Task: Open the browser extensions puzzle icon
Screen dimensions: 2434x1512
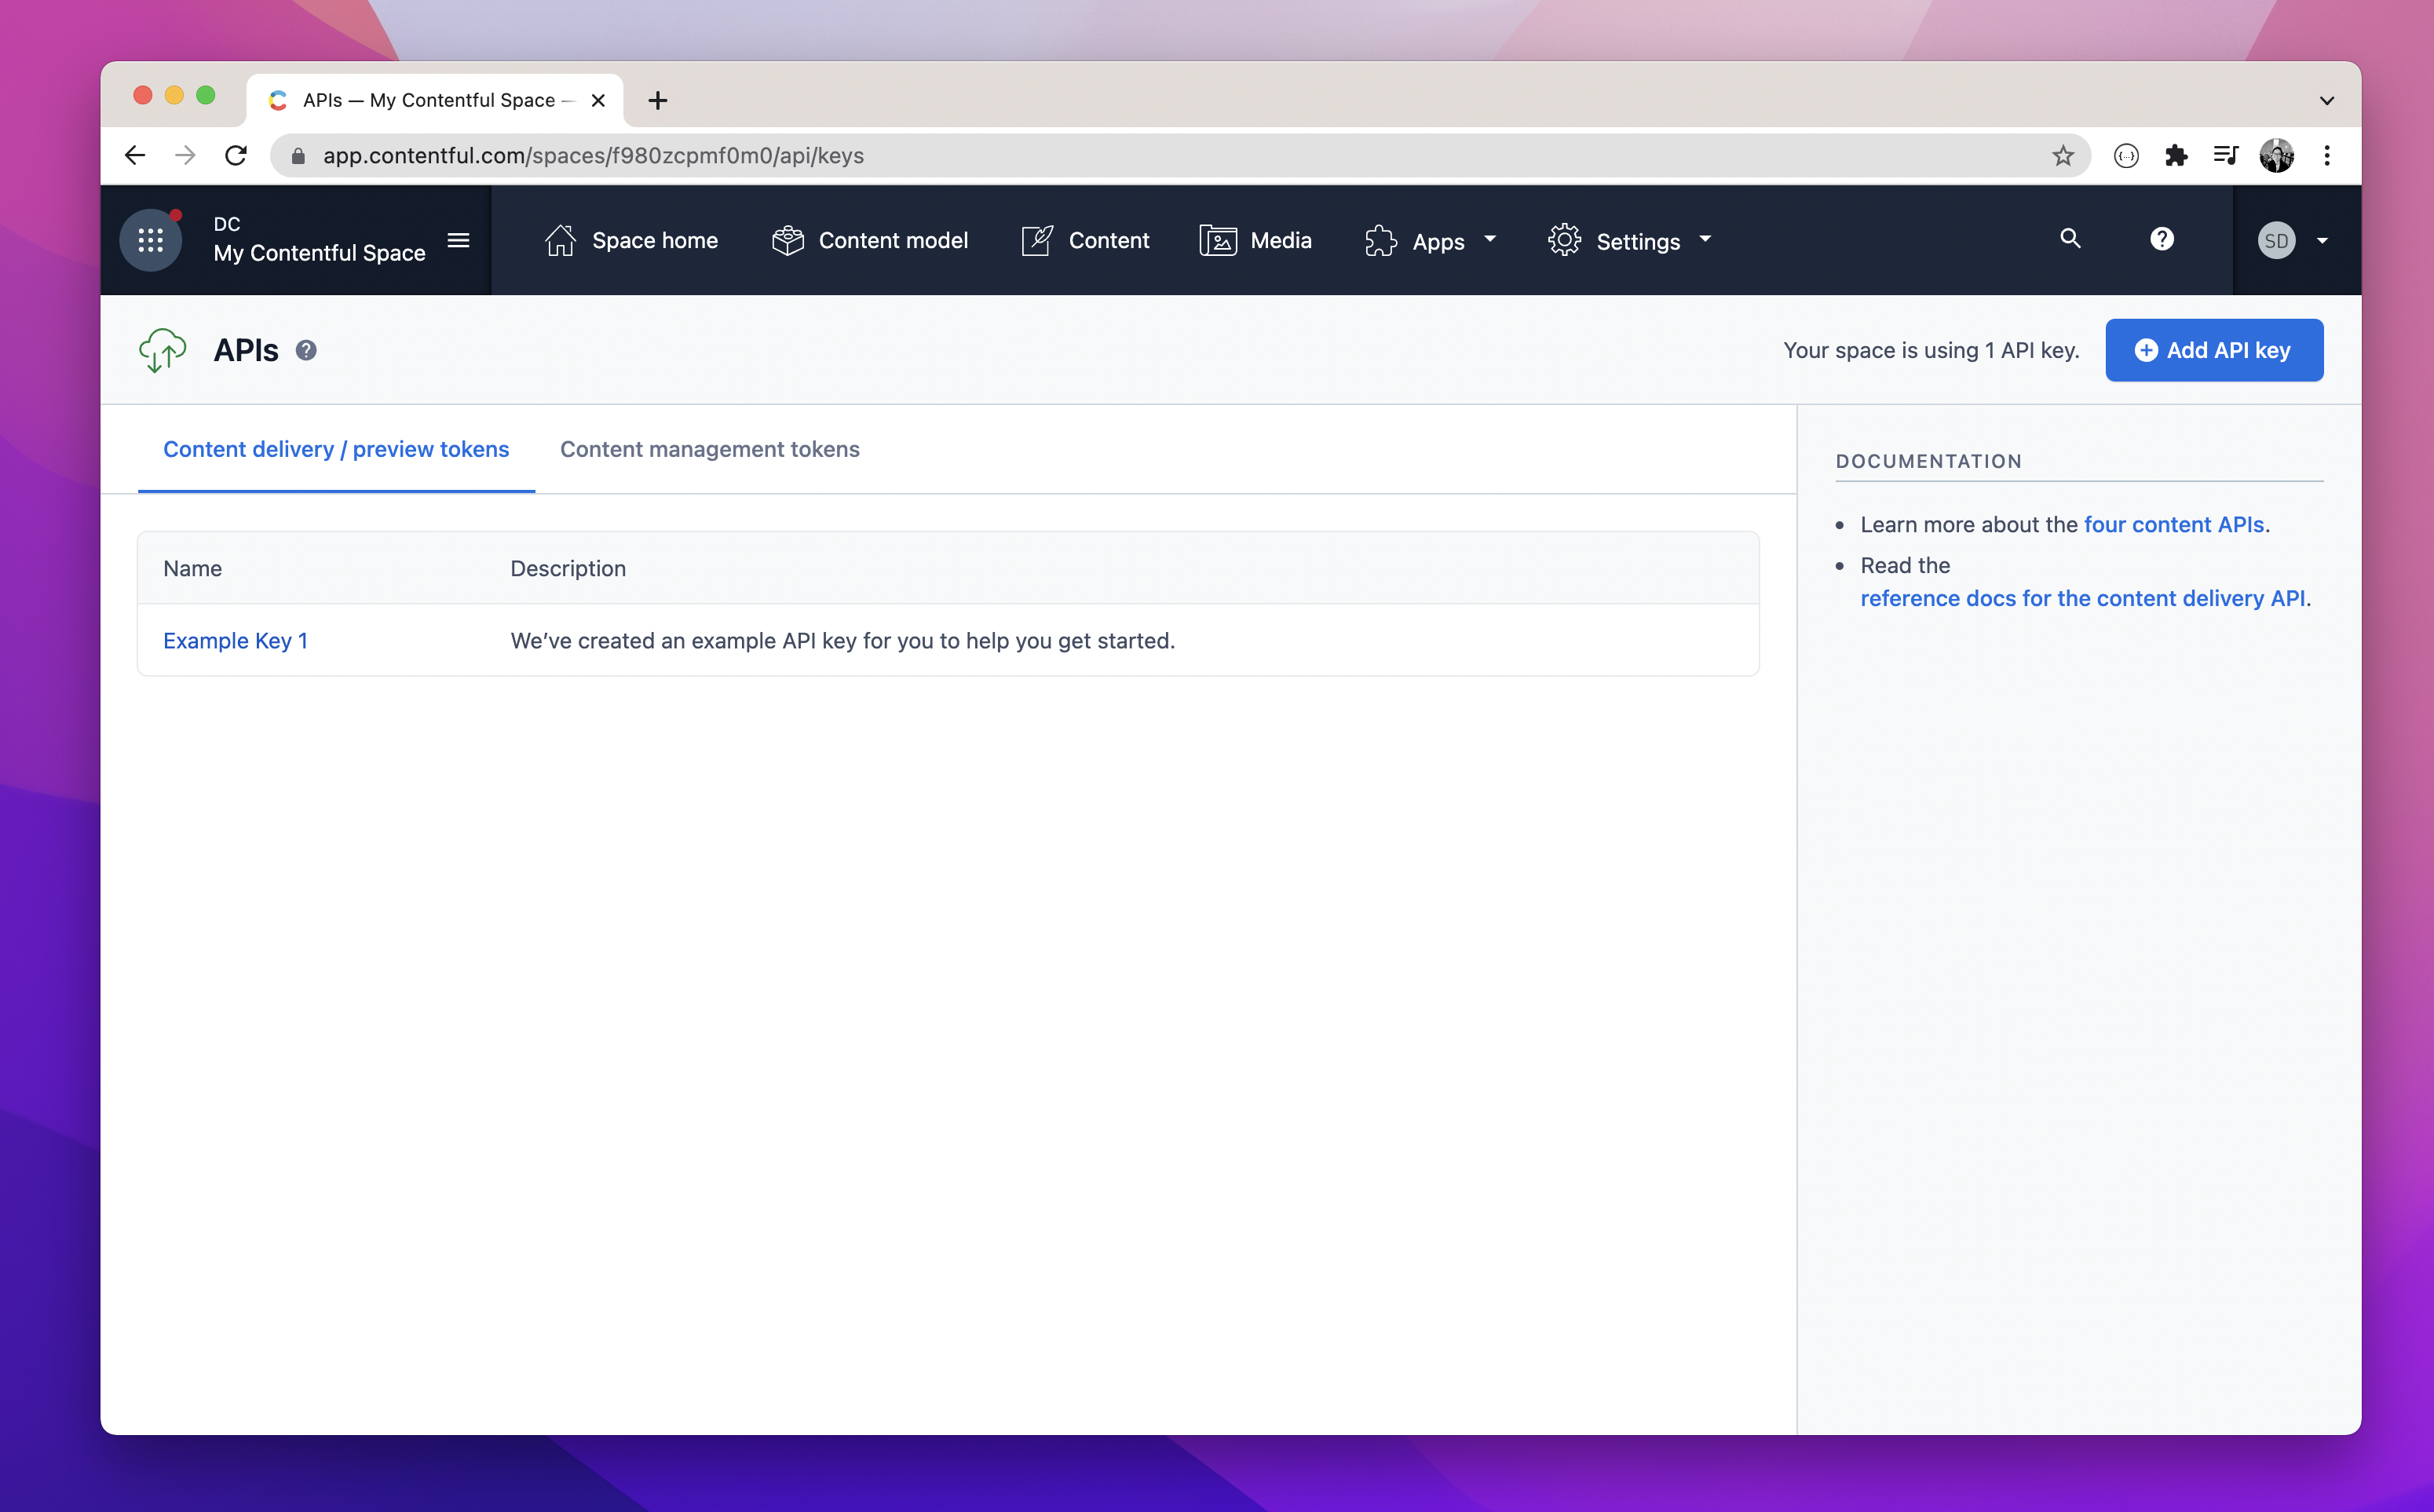Action: click(x=2176, y=156)
